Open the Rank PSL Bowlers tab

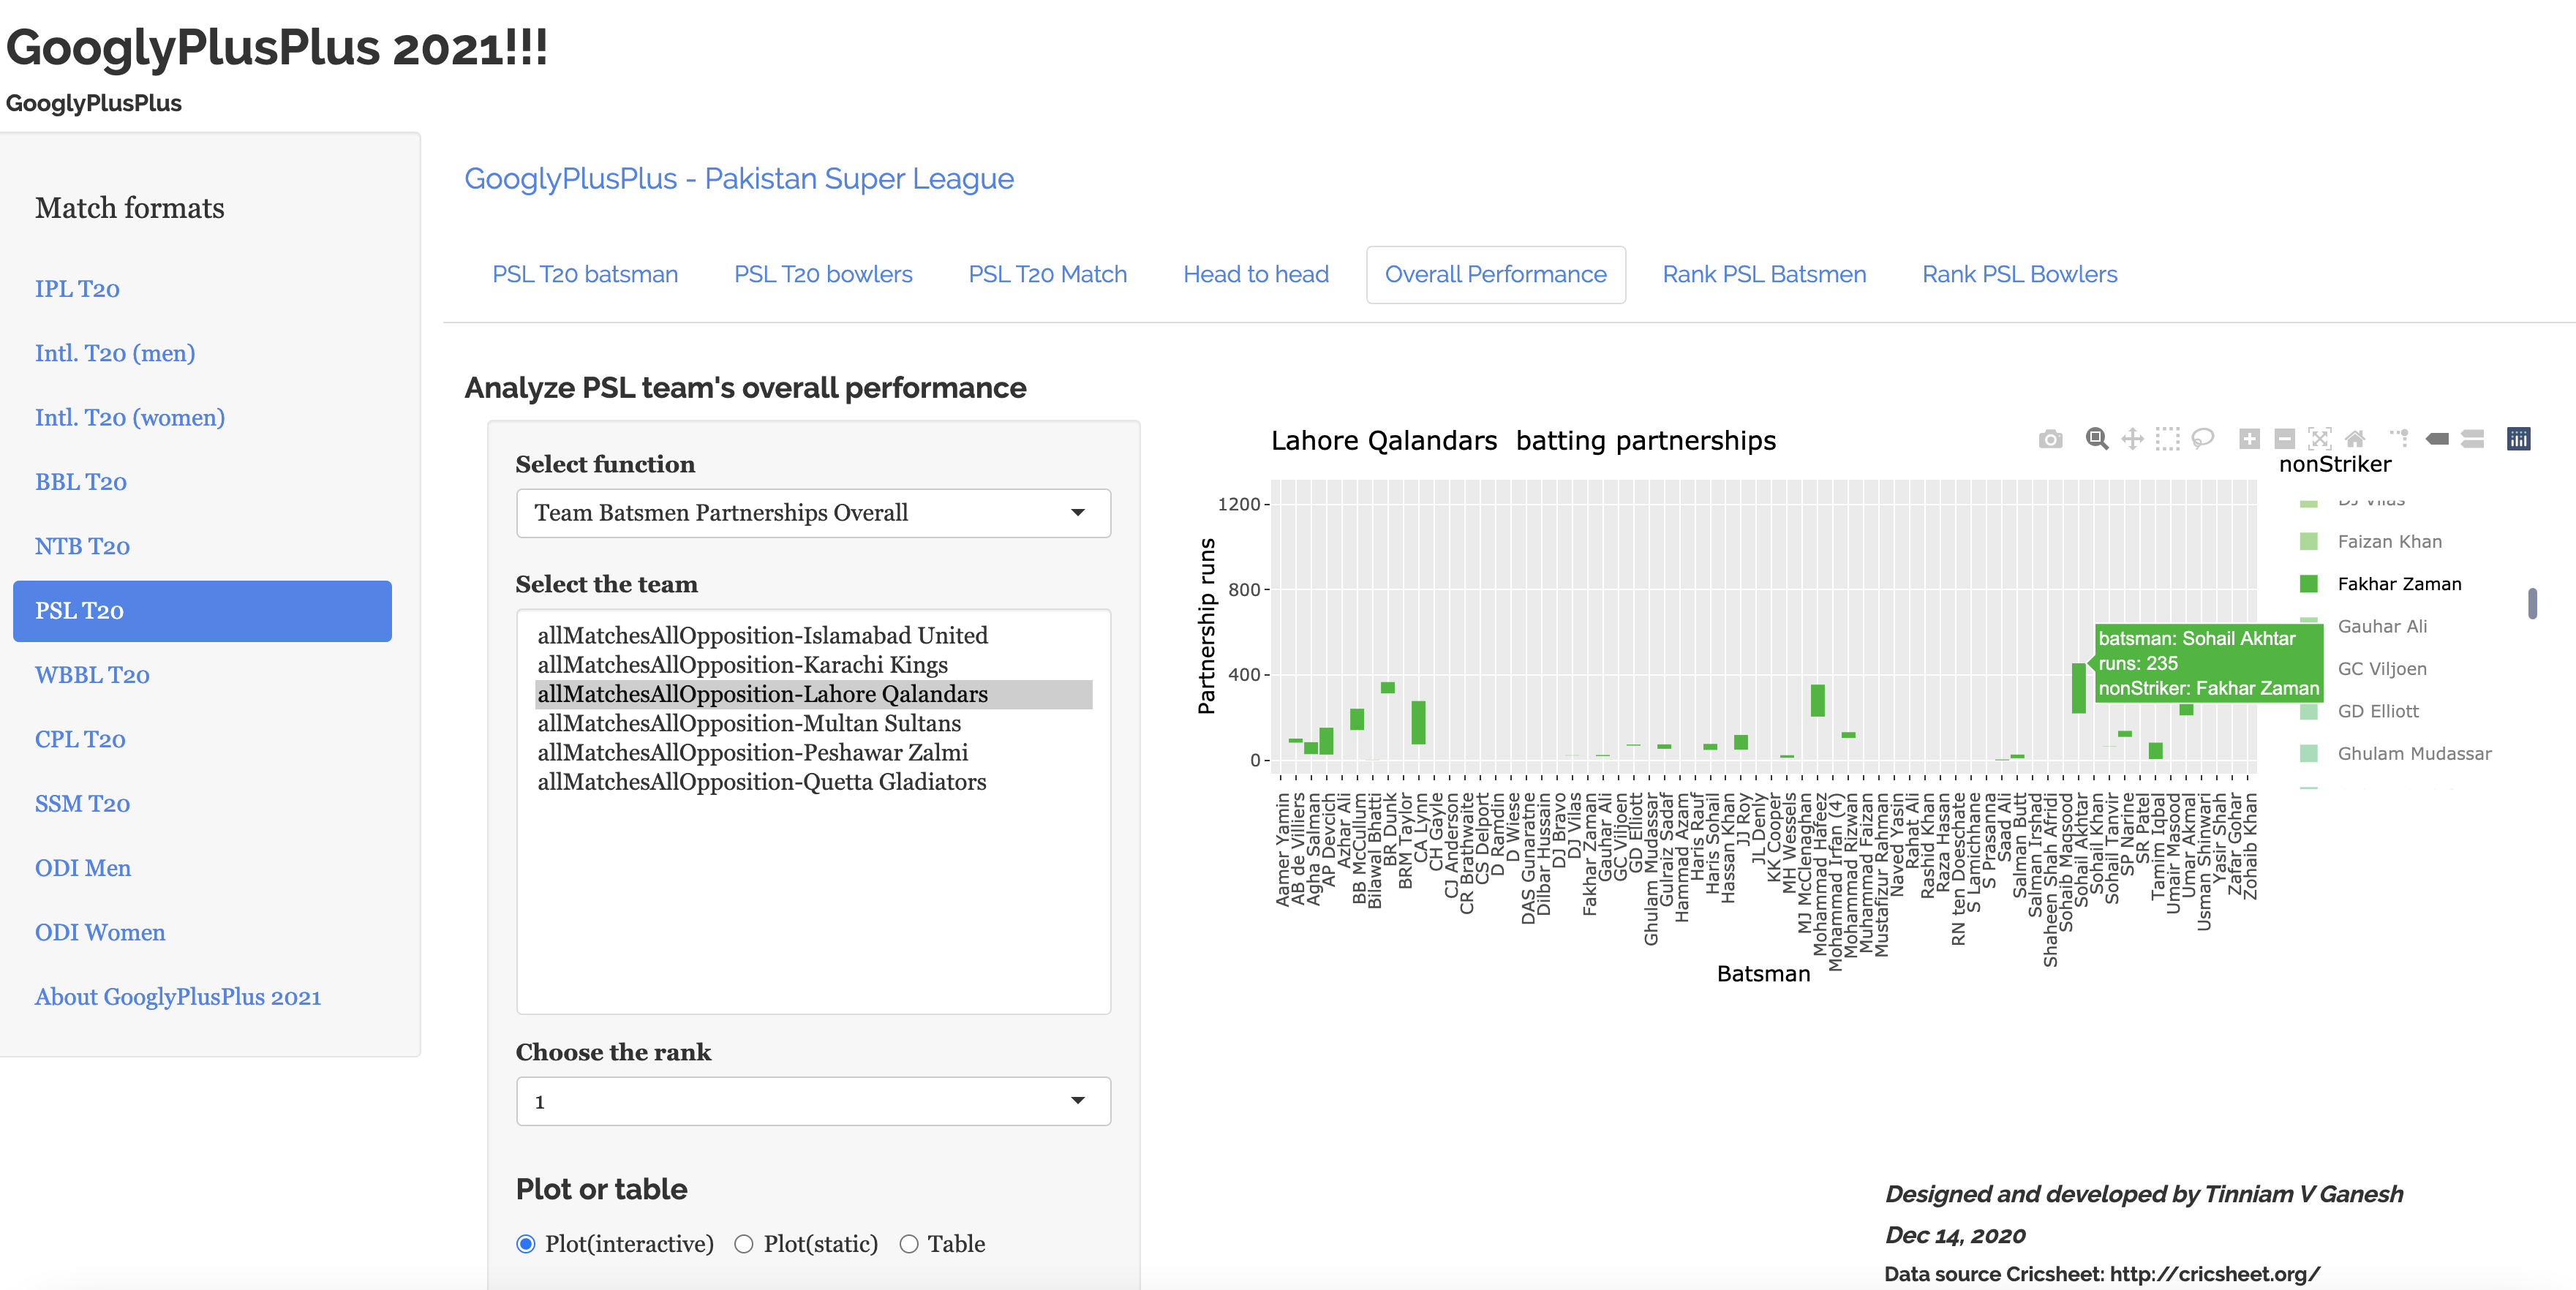coord(2019,275)
